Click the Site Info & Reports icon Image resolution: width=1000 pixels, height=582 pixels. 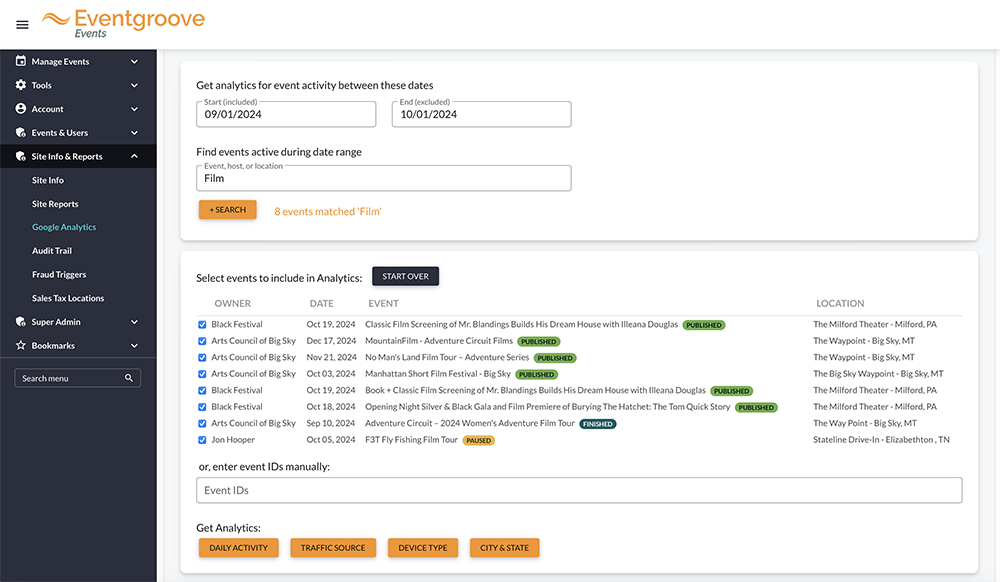(21, 156)
